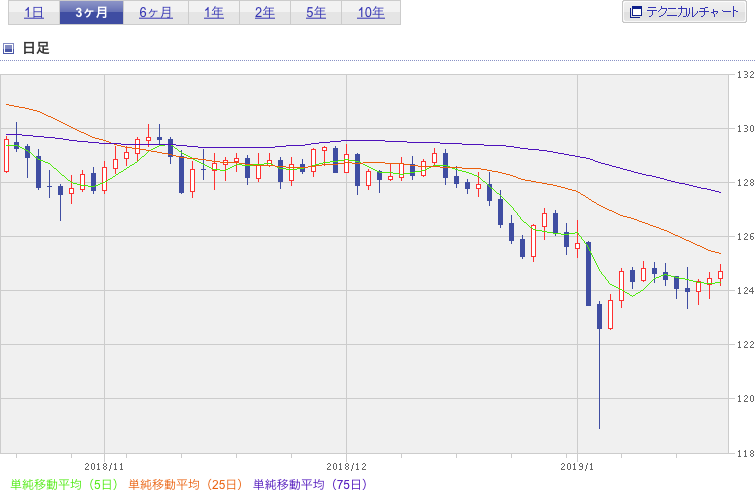This screenshot has width=755, height=493.
Task: Click the 2019/1 date axis label
Action: tap(577, 467)
